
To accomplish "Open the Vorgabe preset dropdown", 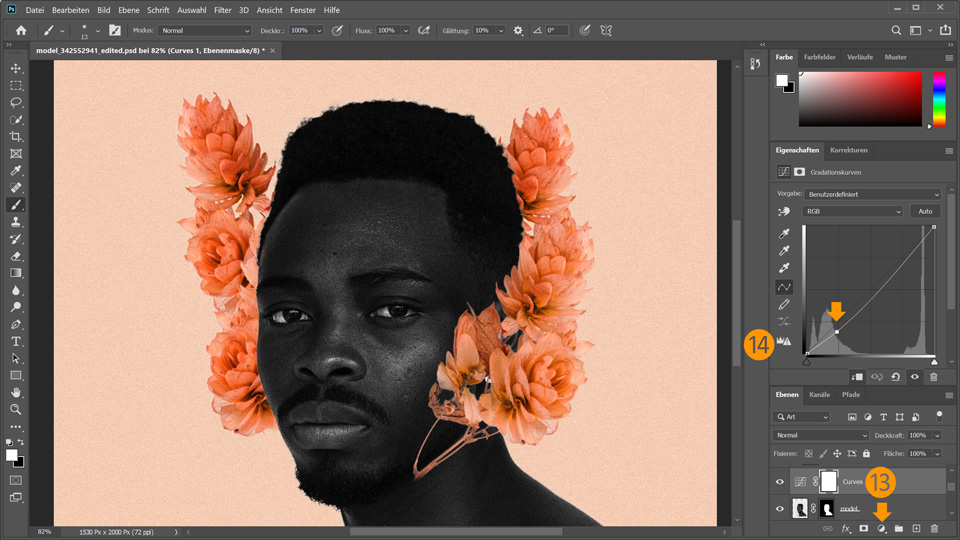I will tap(873, 194).
